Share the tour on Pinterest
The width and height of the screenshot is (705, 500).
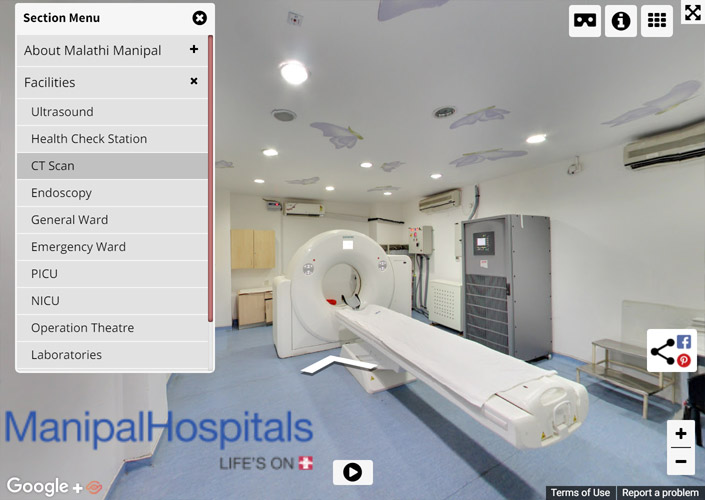pyautogui.click(x=684, y=360)
